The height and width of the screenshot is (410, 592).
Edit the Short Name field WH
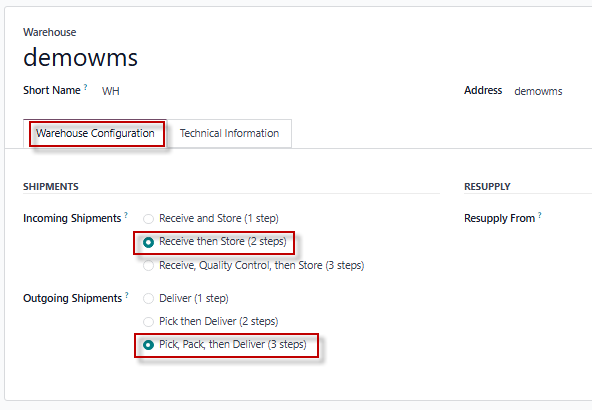(x=111, y=91)
